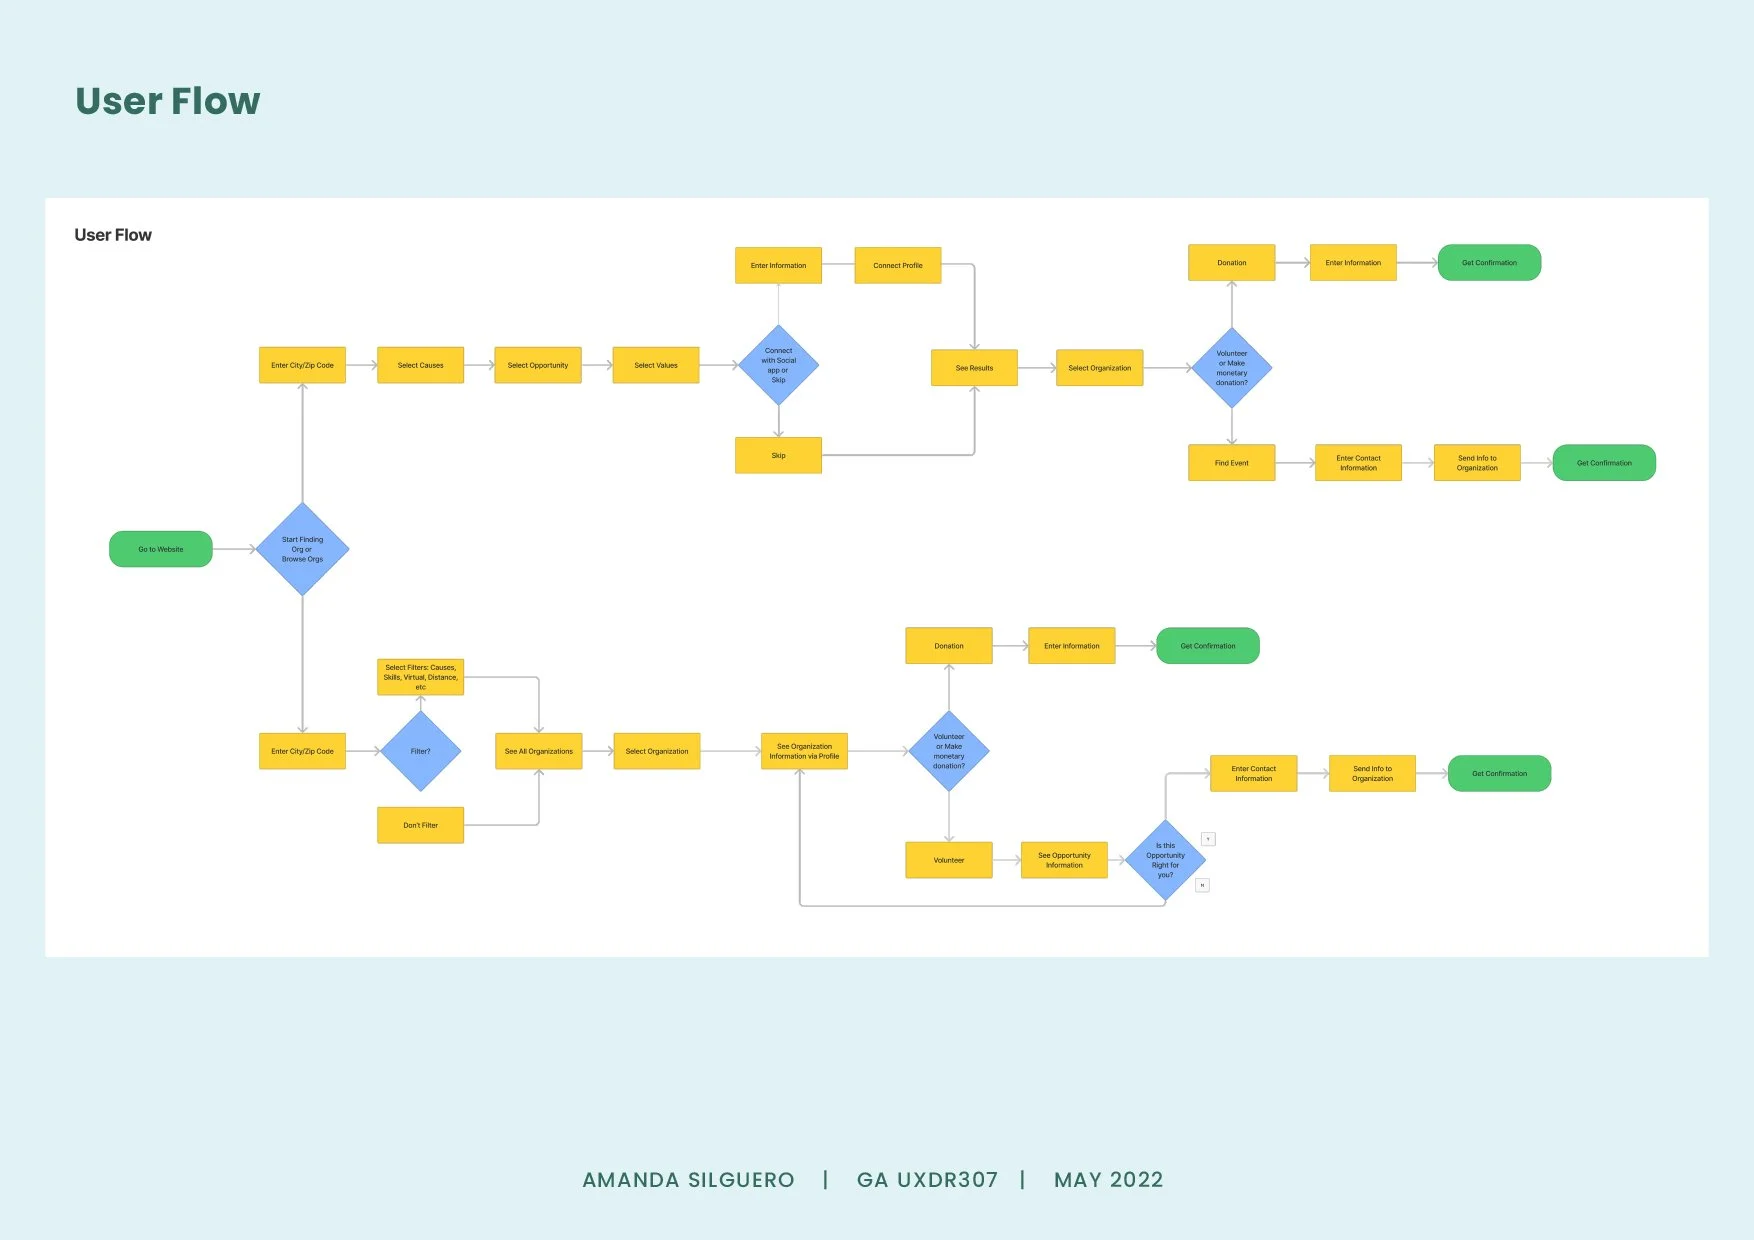Click the GA UXDR307 footer text
The width and height of the screenshot is (1754, 1240).
click(927, 1180)
